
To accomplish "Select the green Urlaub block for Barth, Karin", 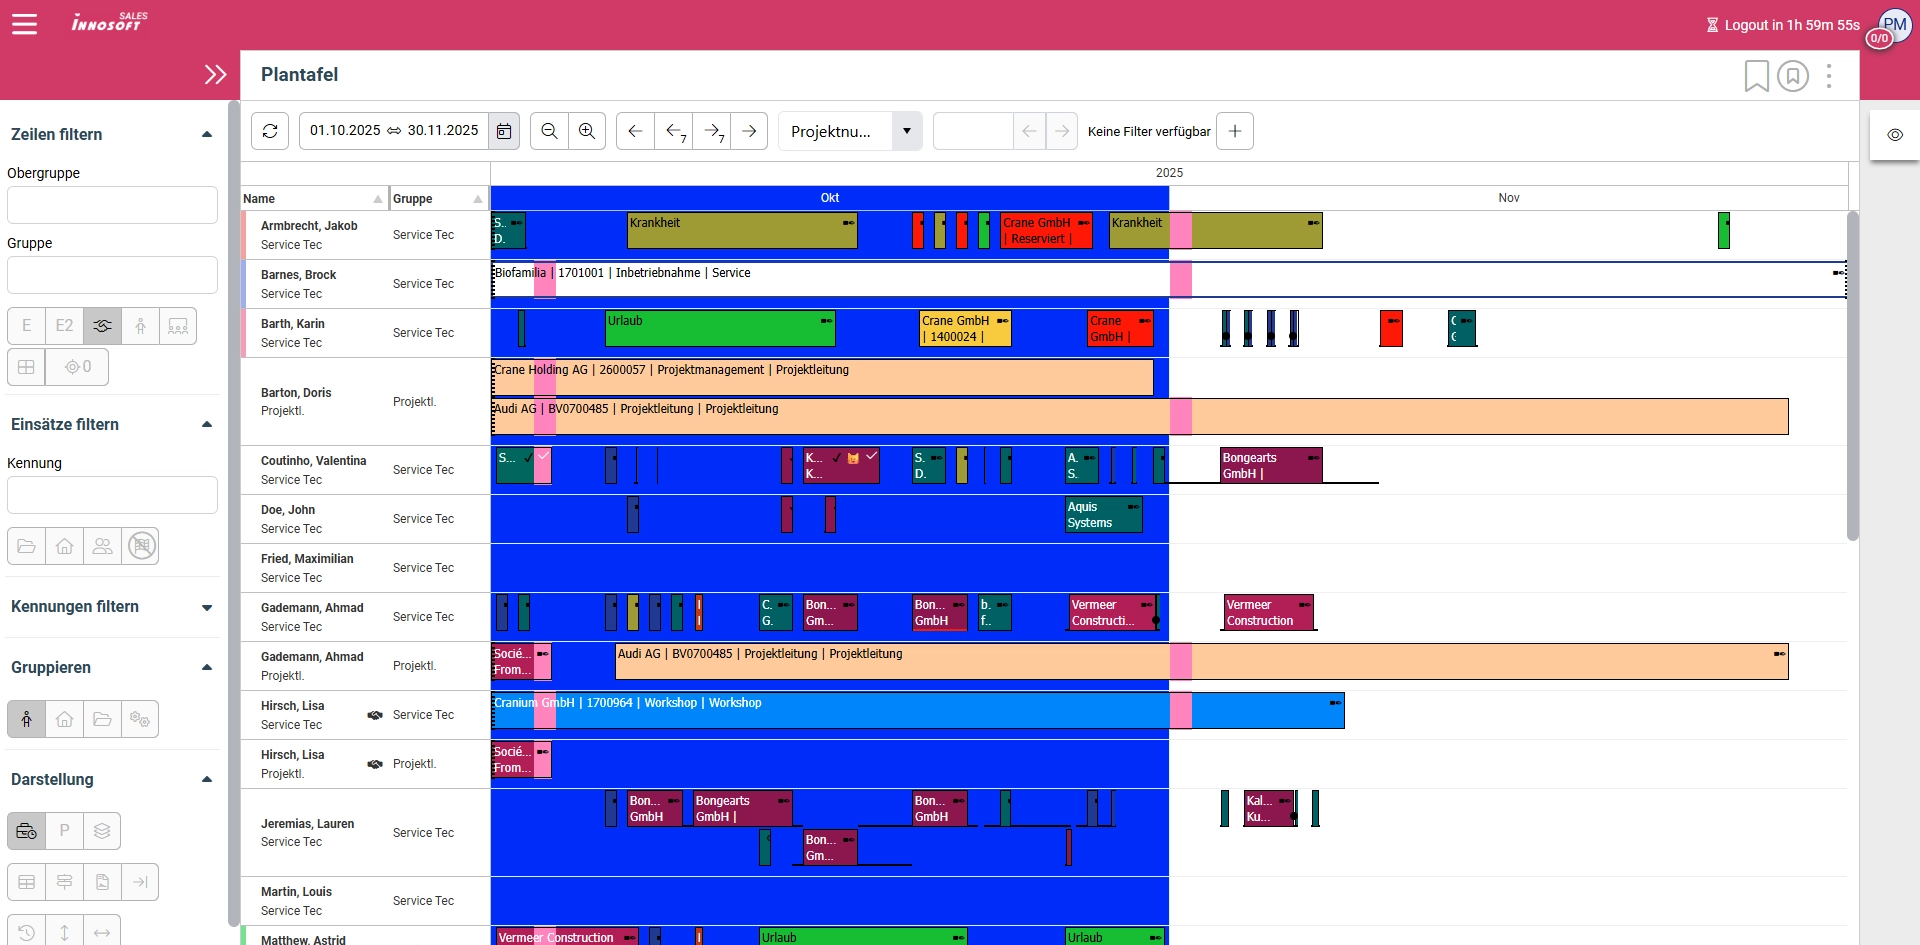I will pyautogui.click(x=720, y=329).
